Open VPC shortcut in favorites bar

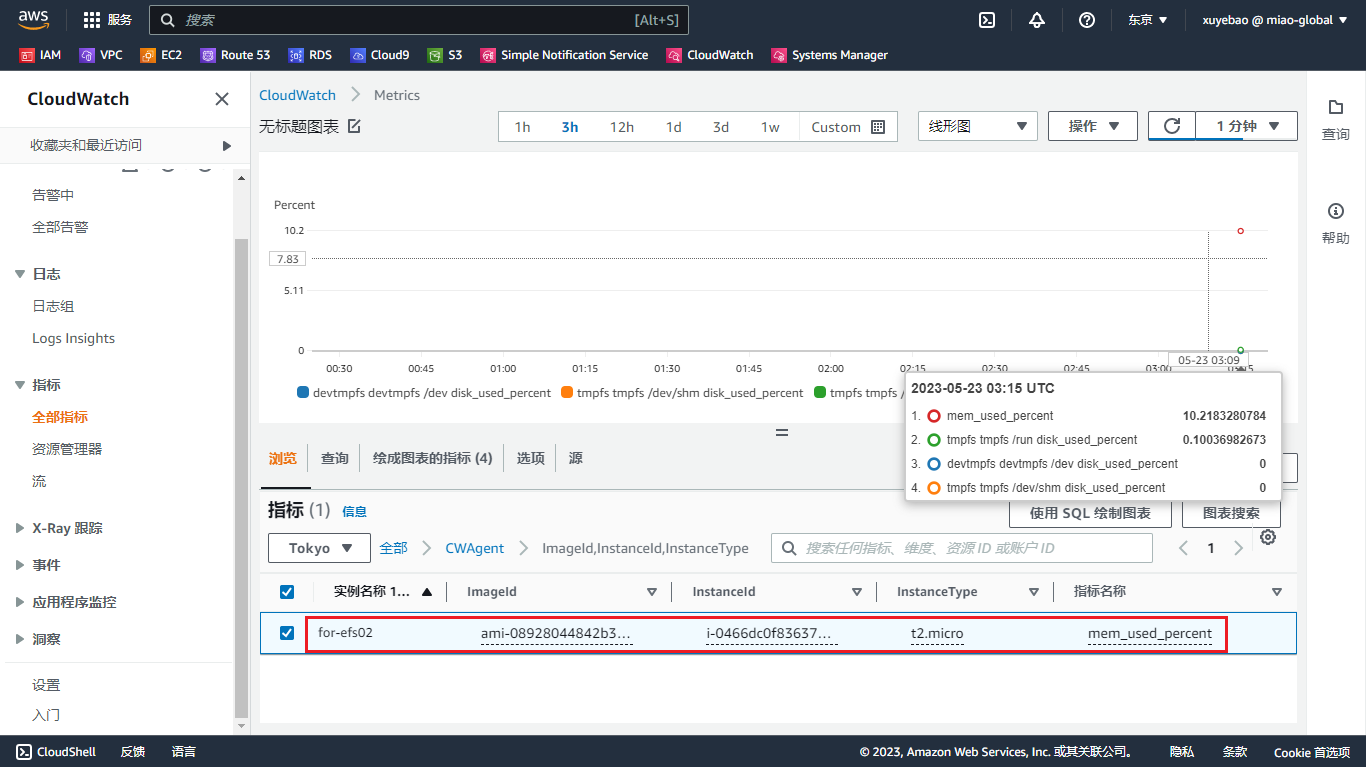click(101, 55)
